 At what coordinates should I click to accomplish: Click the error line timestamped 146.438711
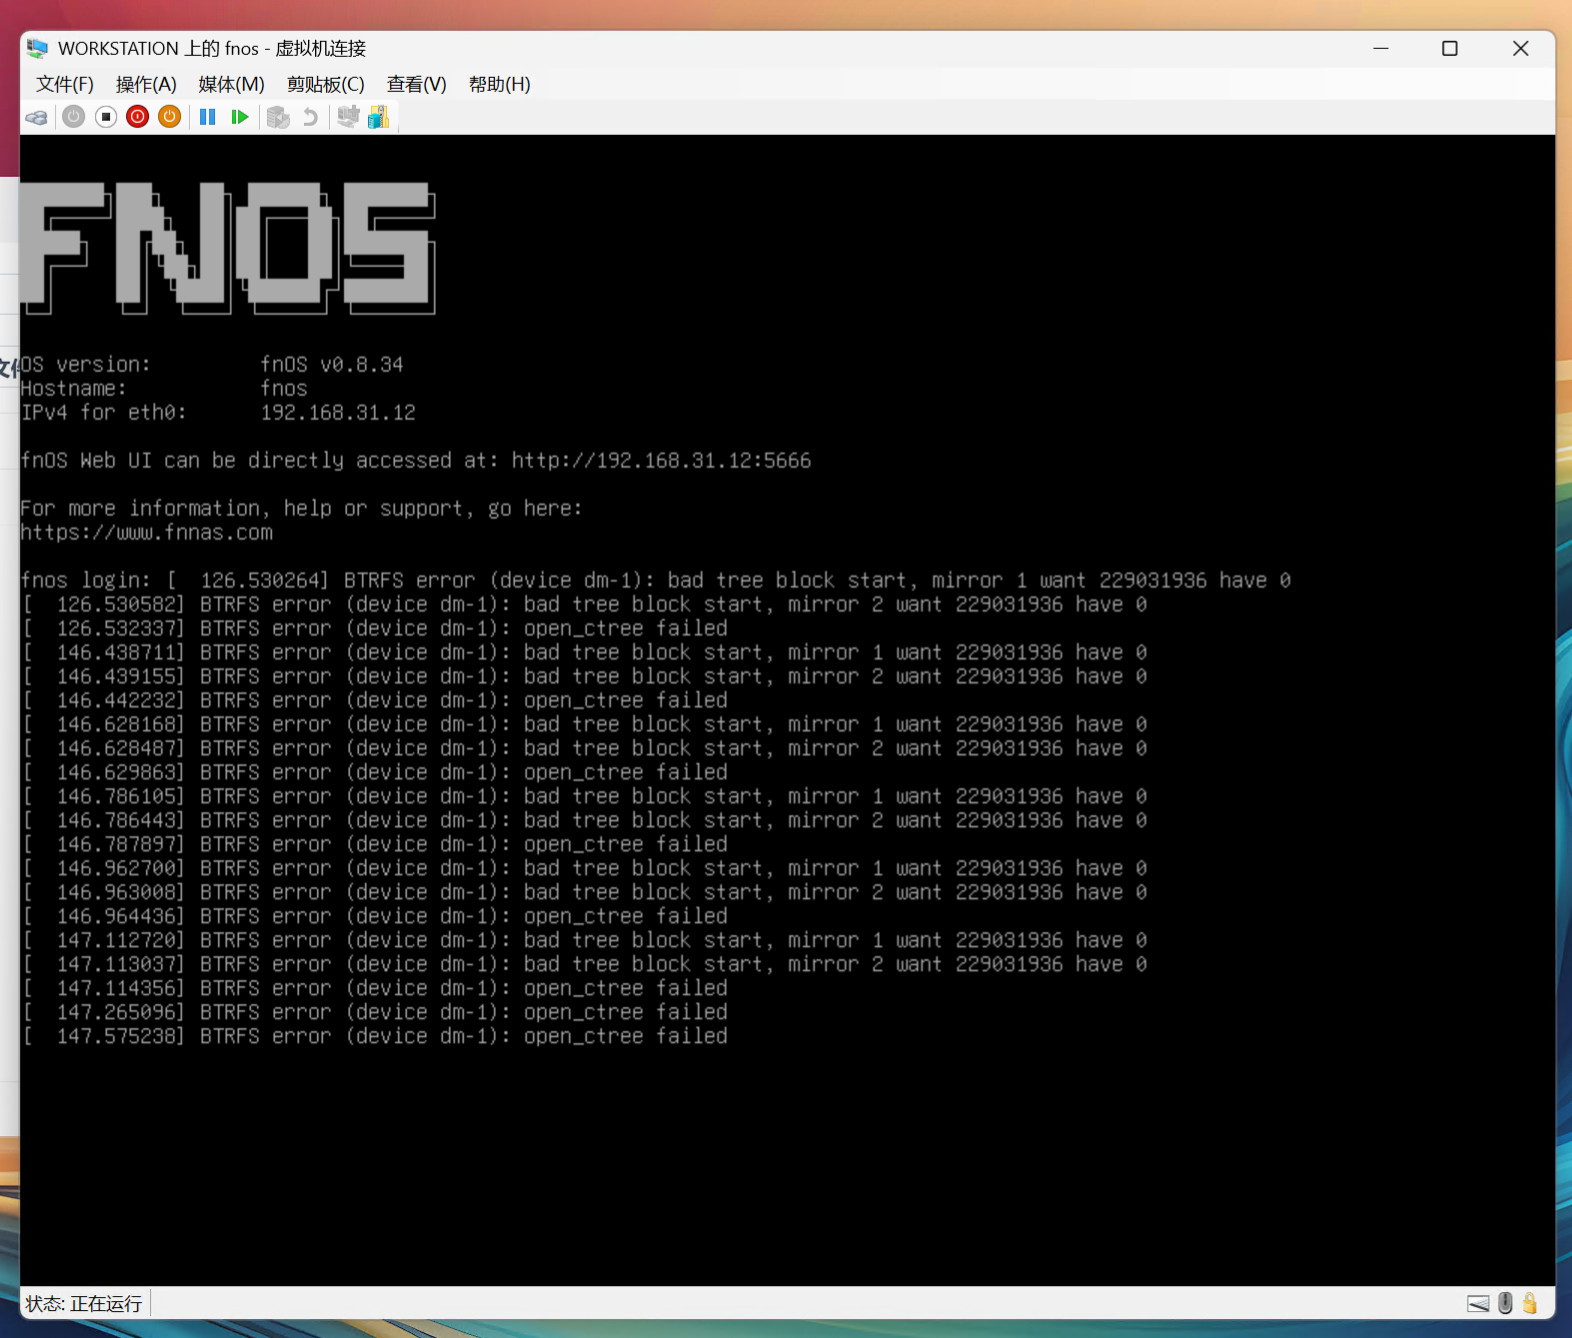(x=585, y=653)
